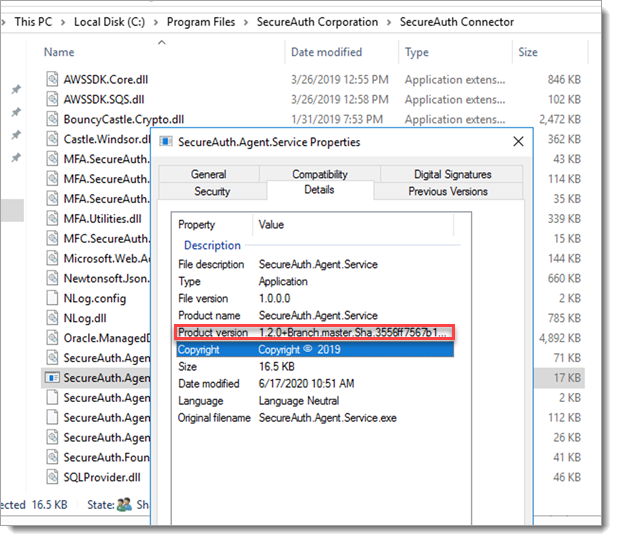The width and height of the screenshot is (617, 541).
Task: Select the Product version property row
Action: pos(314,332)
